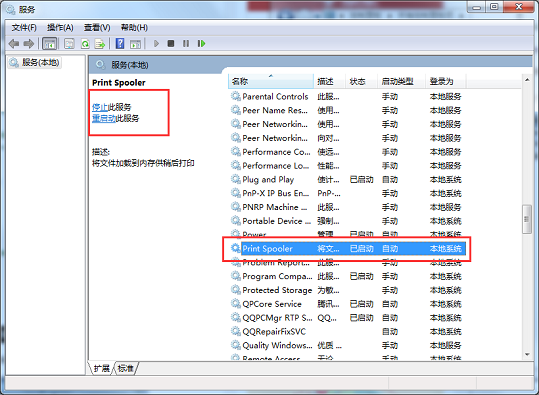Sort by the 登录为 column header
The image size is (539, 395).
click(x=446, y=81)
